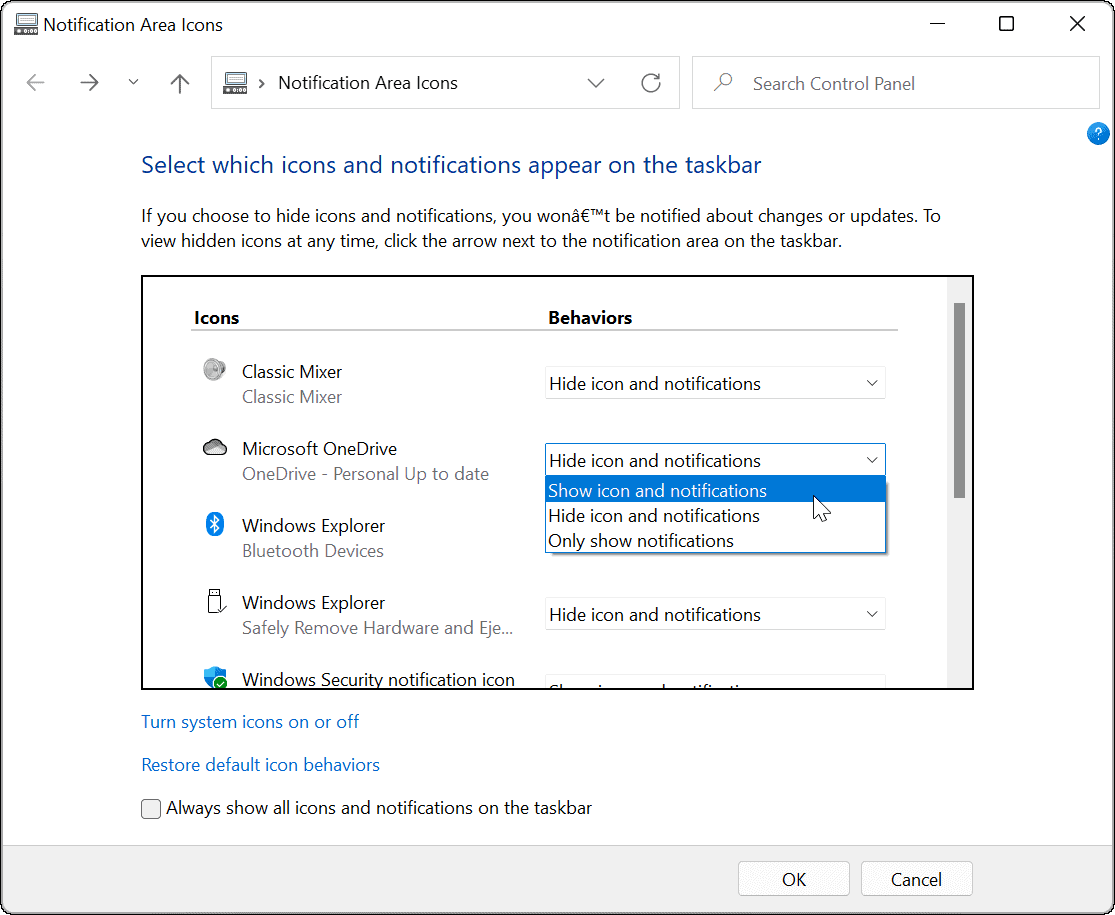Viewport: 1115px width, 915px height.
Task: Open the Classic Mixer behavior dropdown
Action: click(x=714, y=383)
